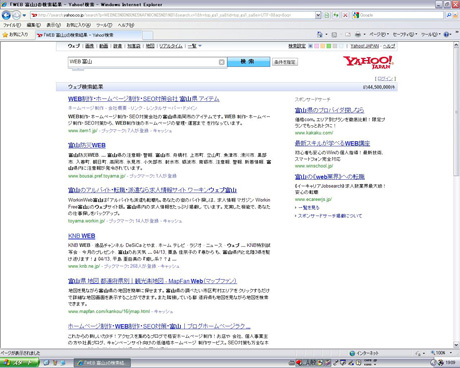Click the Show Desktop quick launch icon

(x=46, y=363)
